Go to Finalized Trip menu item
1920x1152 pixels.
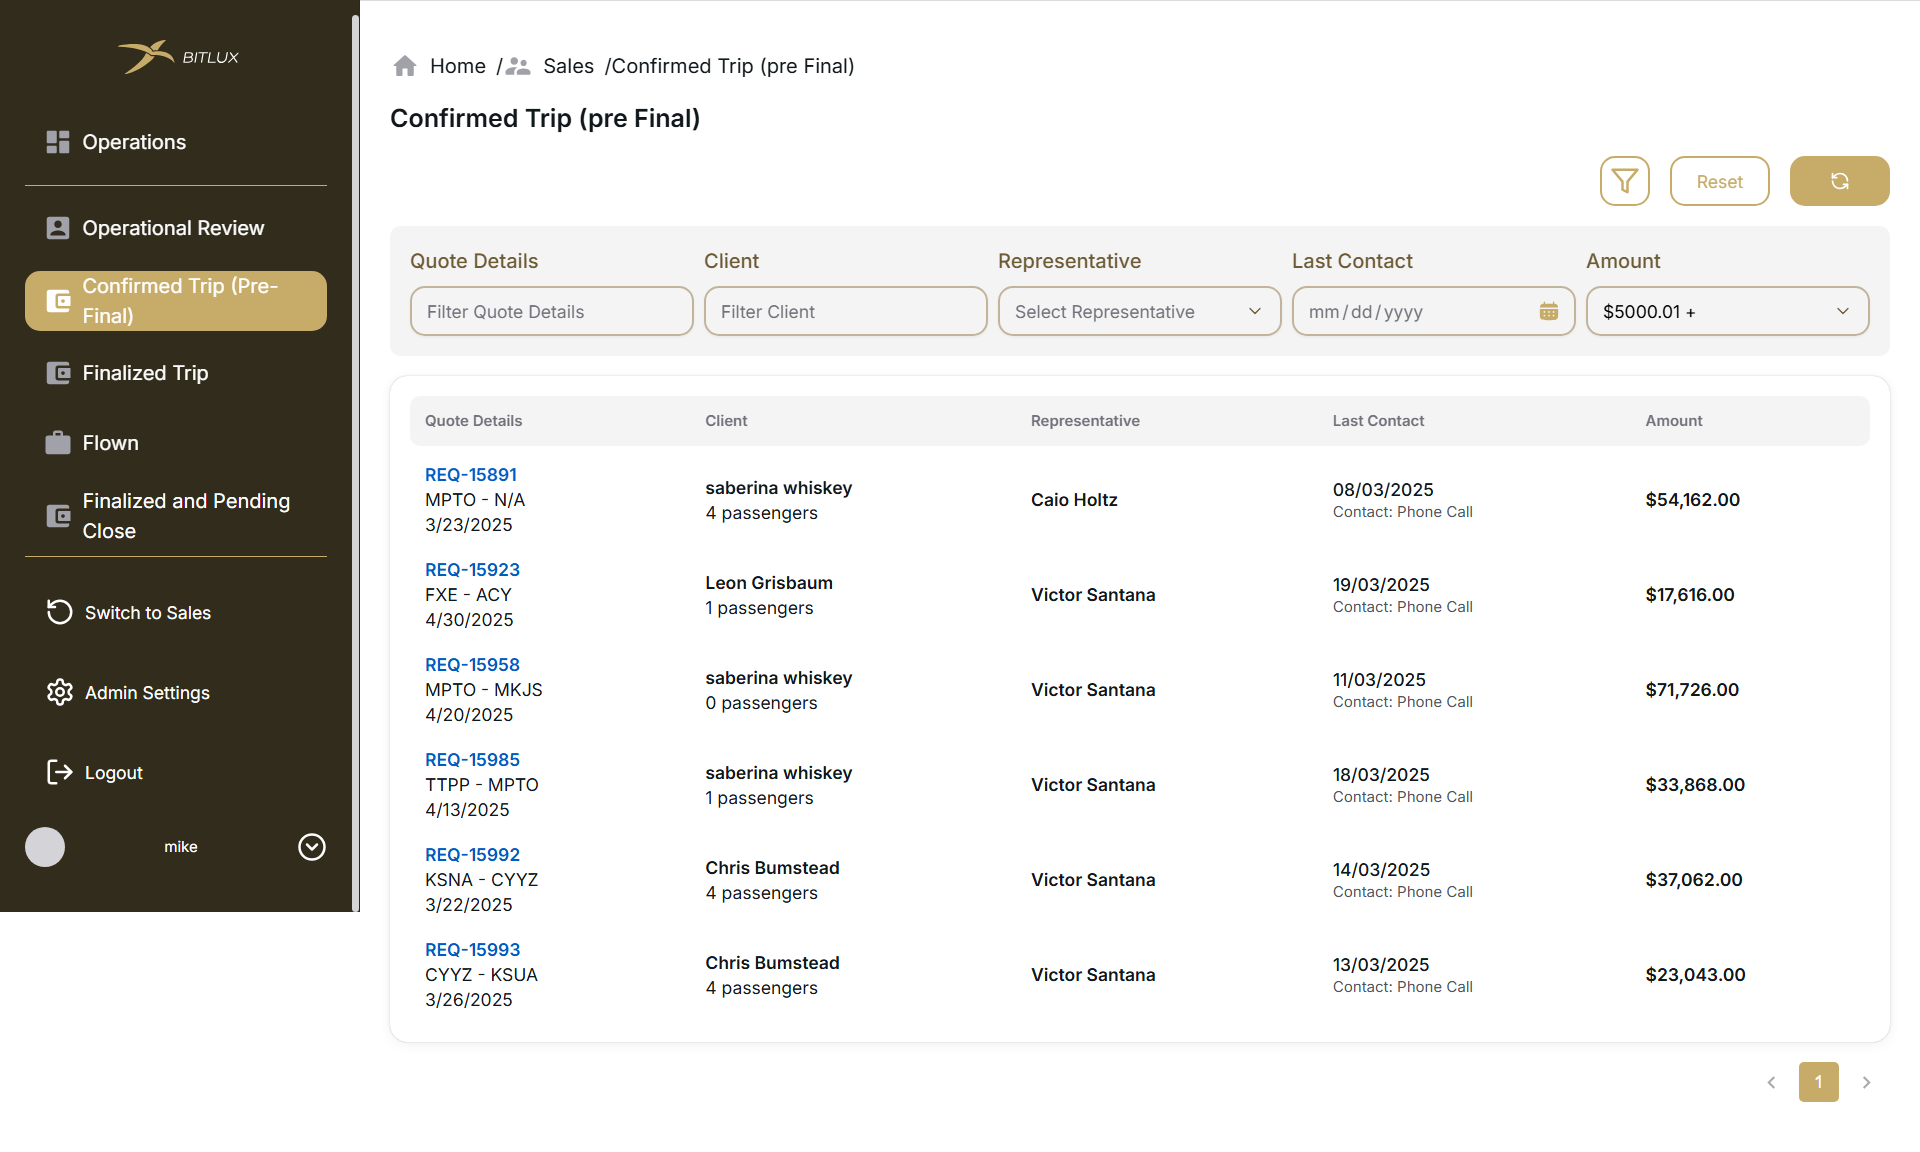(x=145, y=373)
